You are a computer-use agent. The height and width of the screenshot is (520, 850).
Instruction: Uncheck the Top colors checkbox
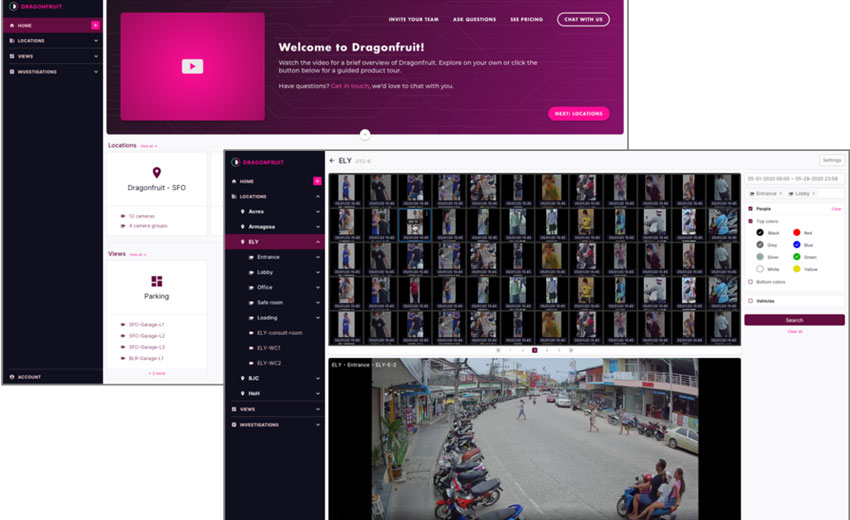[750, 221]
